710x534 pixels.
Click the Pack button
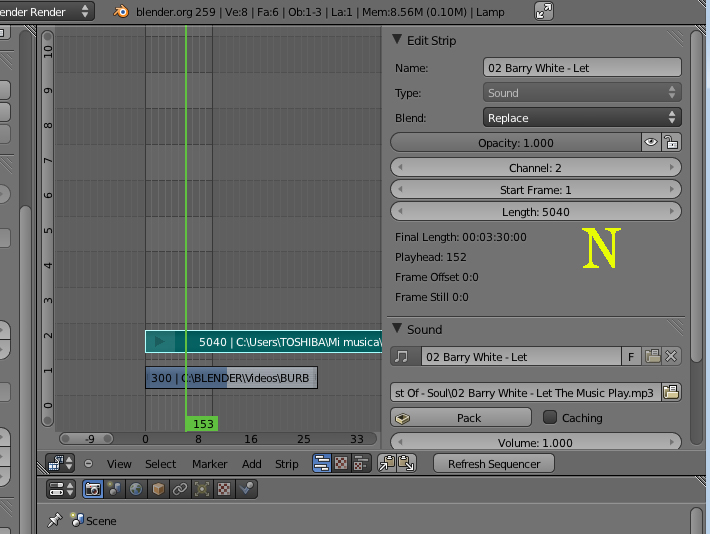pyautogui.click(x=461, y=417)
